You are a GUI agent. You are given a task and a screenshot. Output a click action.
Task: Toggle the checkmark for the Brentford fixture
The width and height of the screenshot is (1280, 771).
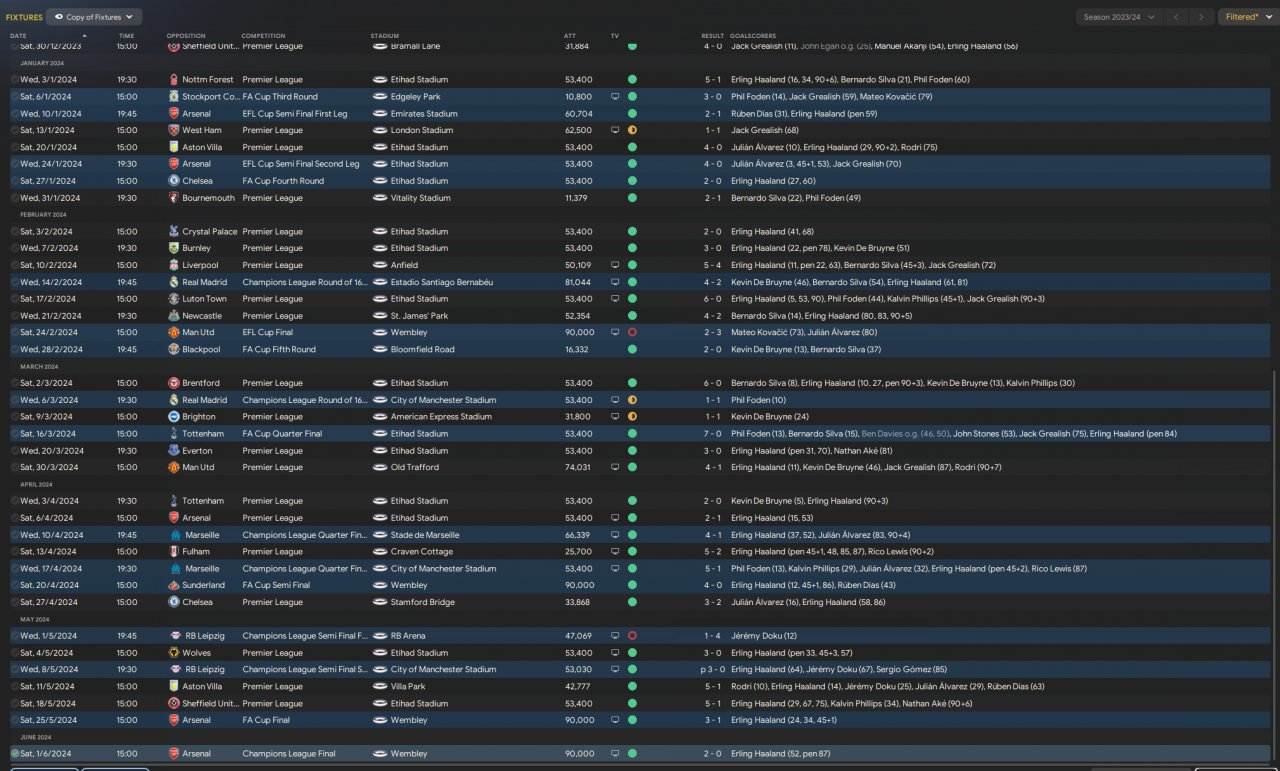click(x=15, y=383)
